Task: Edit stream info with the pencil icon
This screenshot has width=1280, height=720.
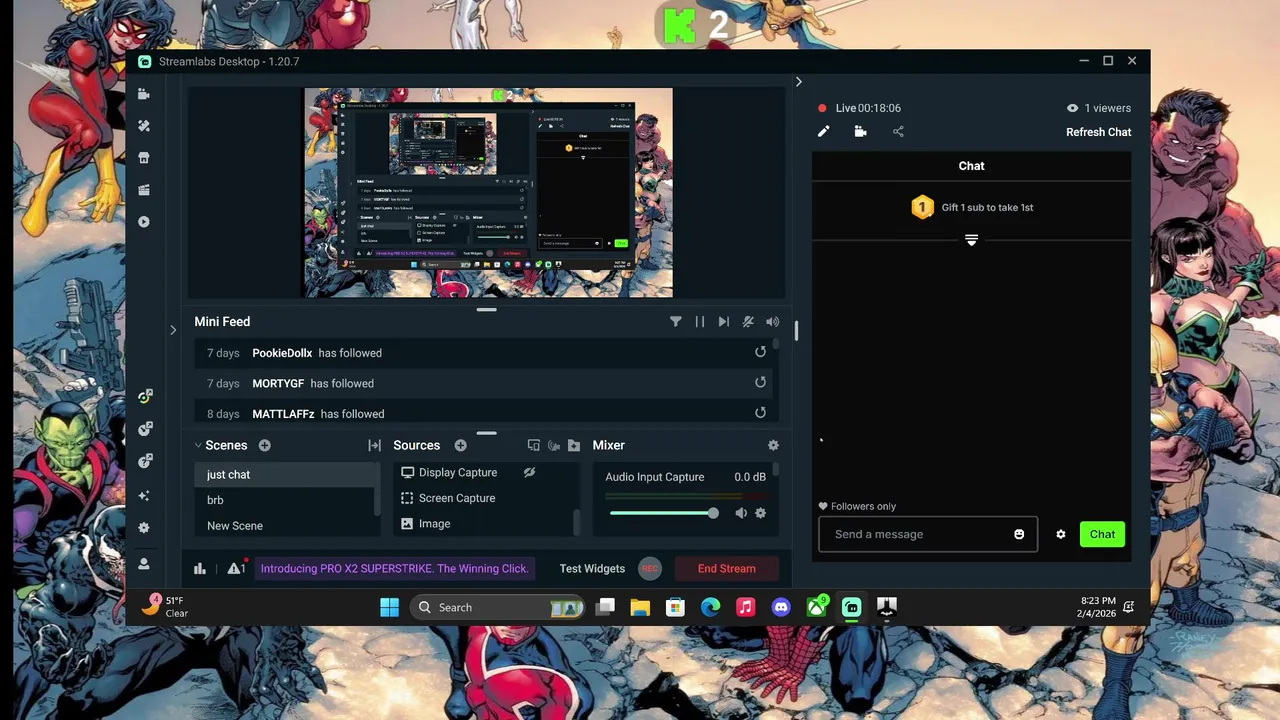Action: [824, 131]
